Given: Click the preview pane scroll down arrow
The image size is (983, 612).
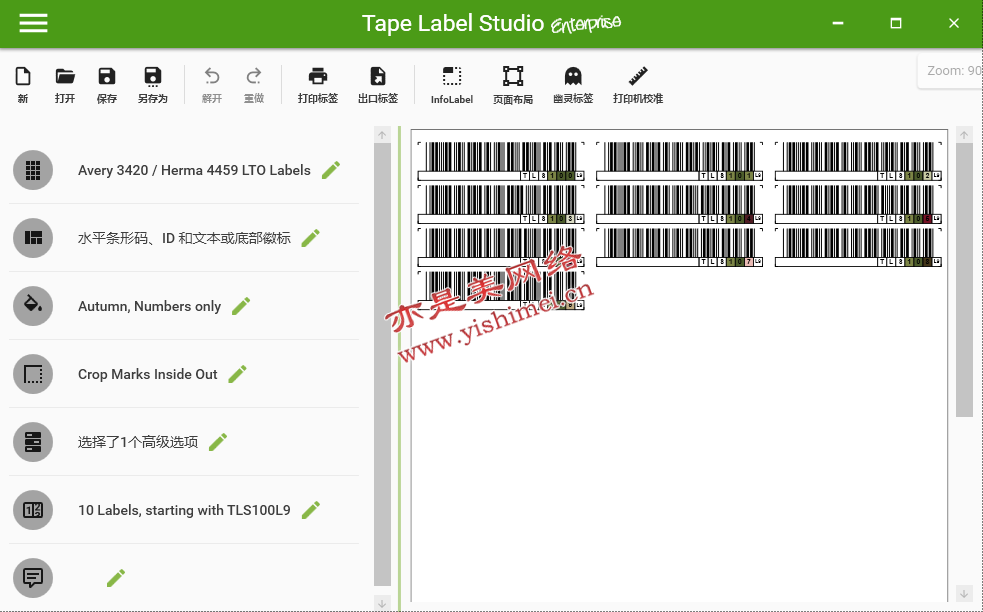Looking at the screenshot, I should point(964,593).
